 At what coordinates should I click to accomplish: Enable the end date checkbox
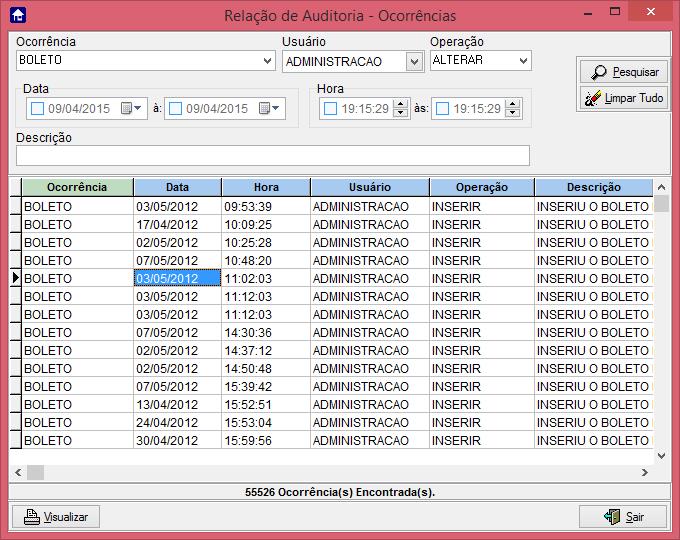175,108
